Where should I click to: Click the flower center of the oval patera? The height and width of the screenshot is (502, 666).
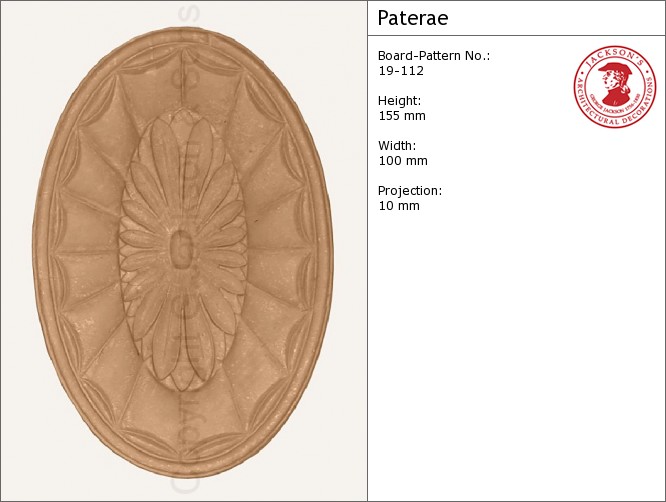(x=181, y=250)
